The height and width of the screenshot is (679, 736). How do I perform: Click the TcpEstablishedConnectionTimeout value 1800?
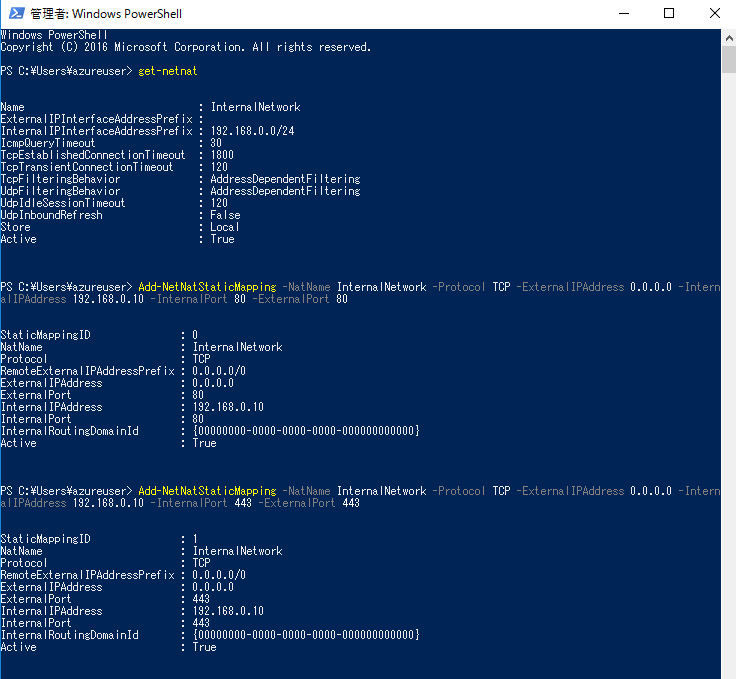coord(222,155)
